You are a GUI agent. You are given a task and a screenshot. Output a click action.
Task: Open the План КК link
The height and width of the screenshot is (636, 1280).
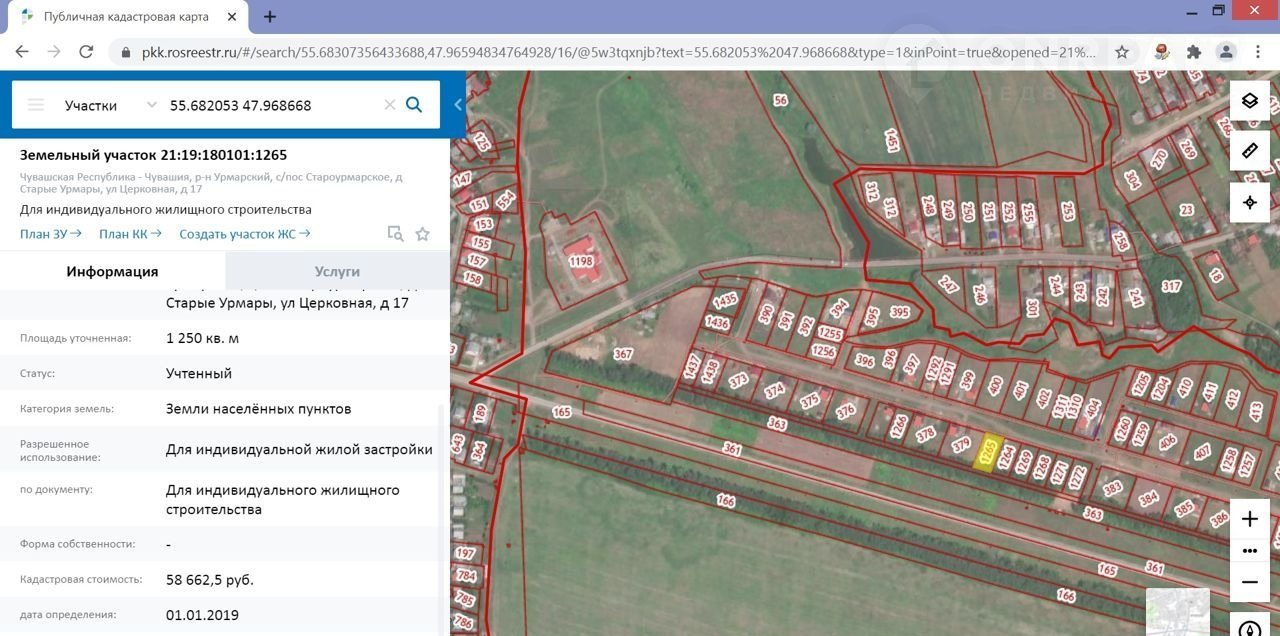130,234
